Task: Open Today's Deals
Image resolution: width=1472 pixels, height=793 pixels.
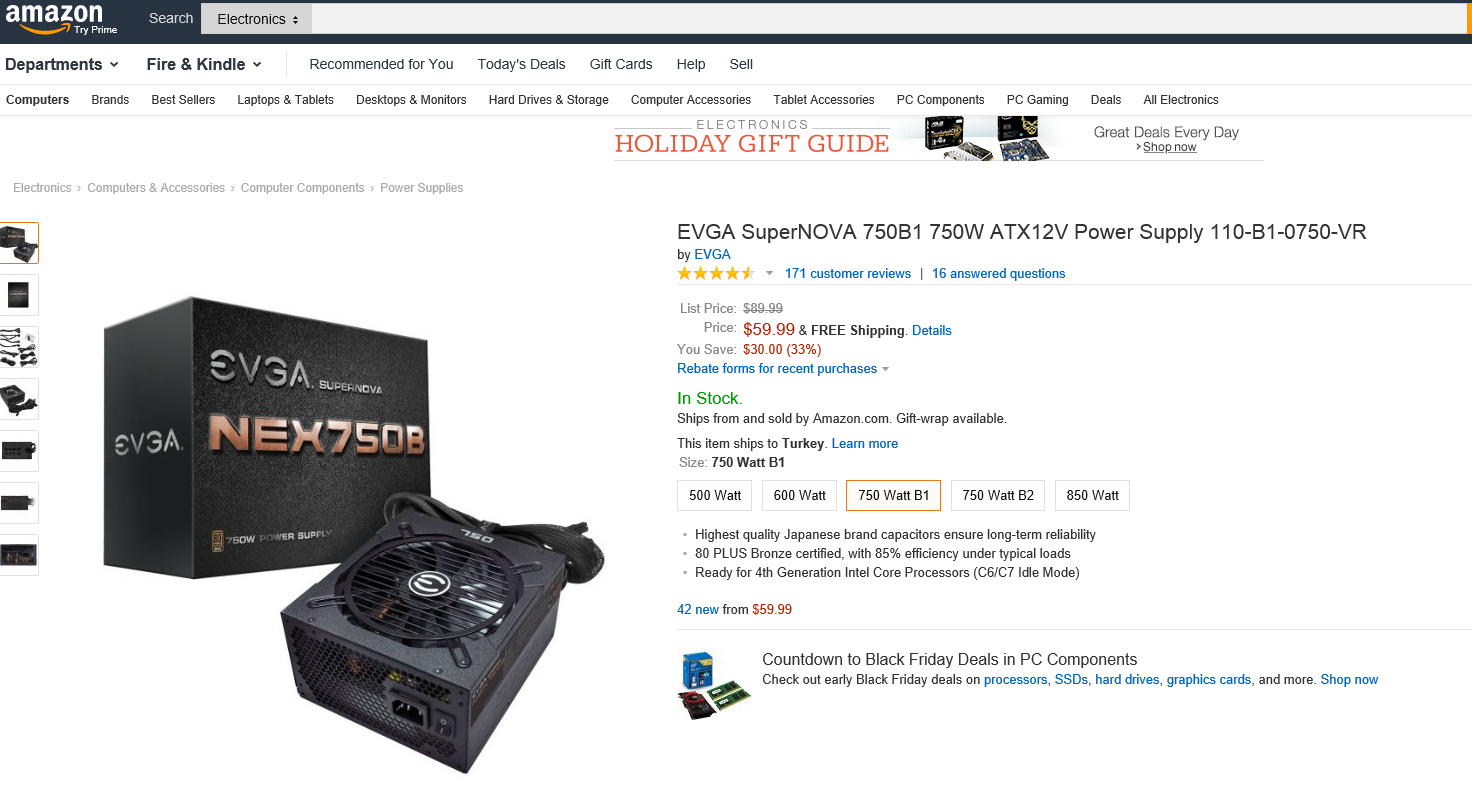Action: 521,64
